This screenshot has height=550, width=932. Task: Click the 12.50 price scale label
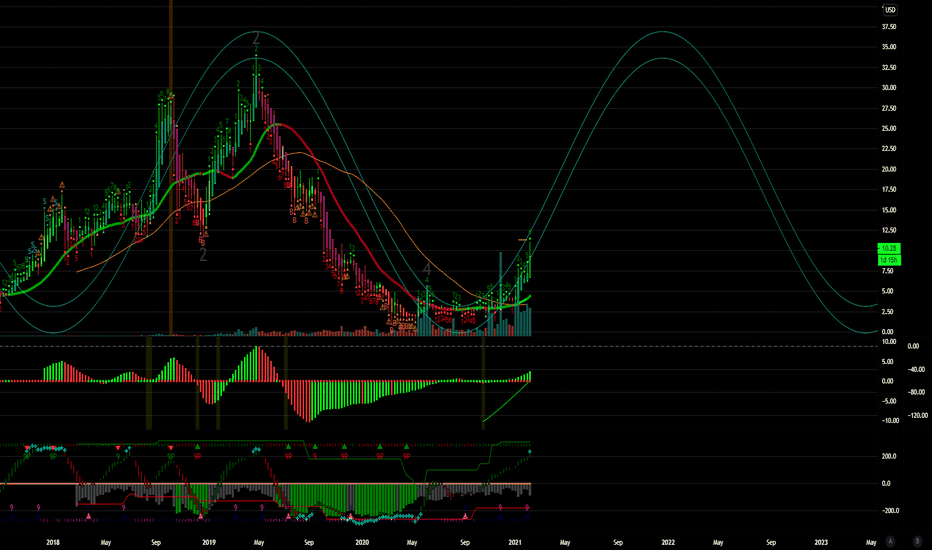click(x=889, y=230)
